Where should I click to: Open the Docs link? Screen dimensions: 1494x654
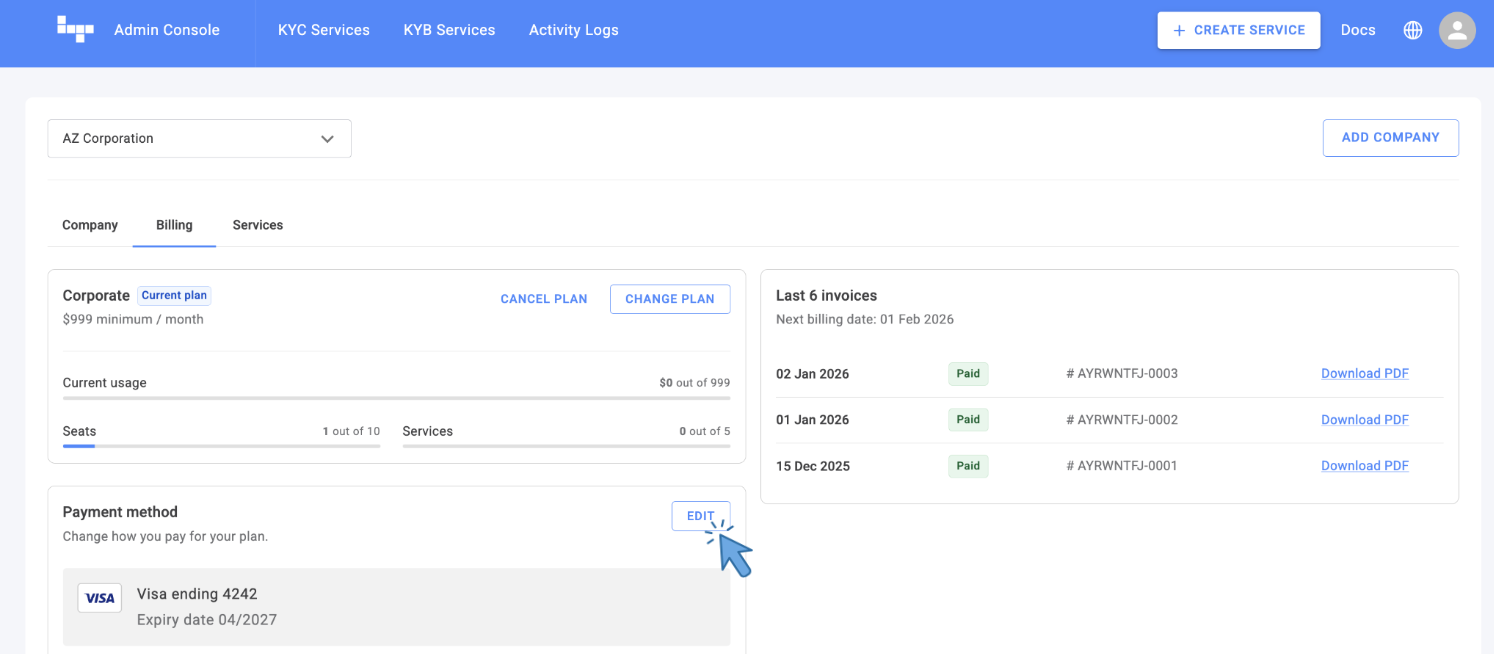1357,30
